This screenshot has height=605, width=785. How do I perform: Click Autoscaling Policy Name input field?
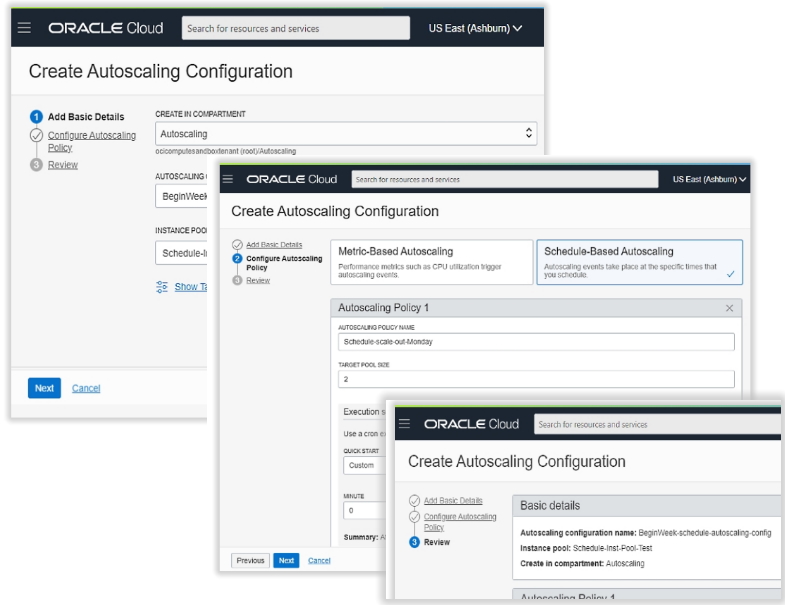536,342
